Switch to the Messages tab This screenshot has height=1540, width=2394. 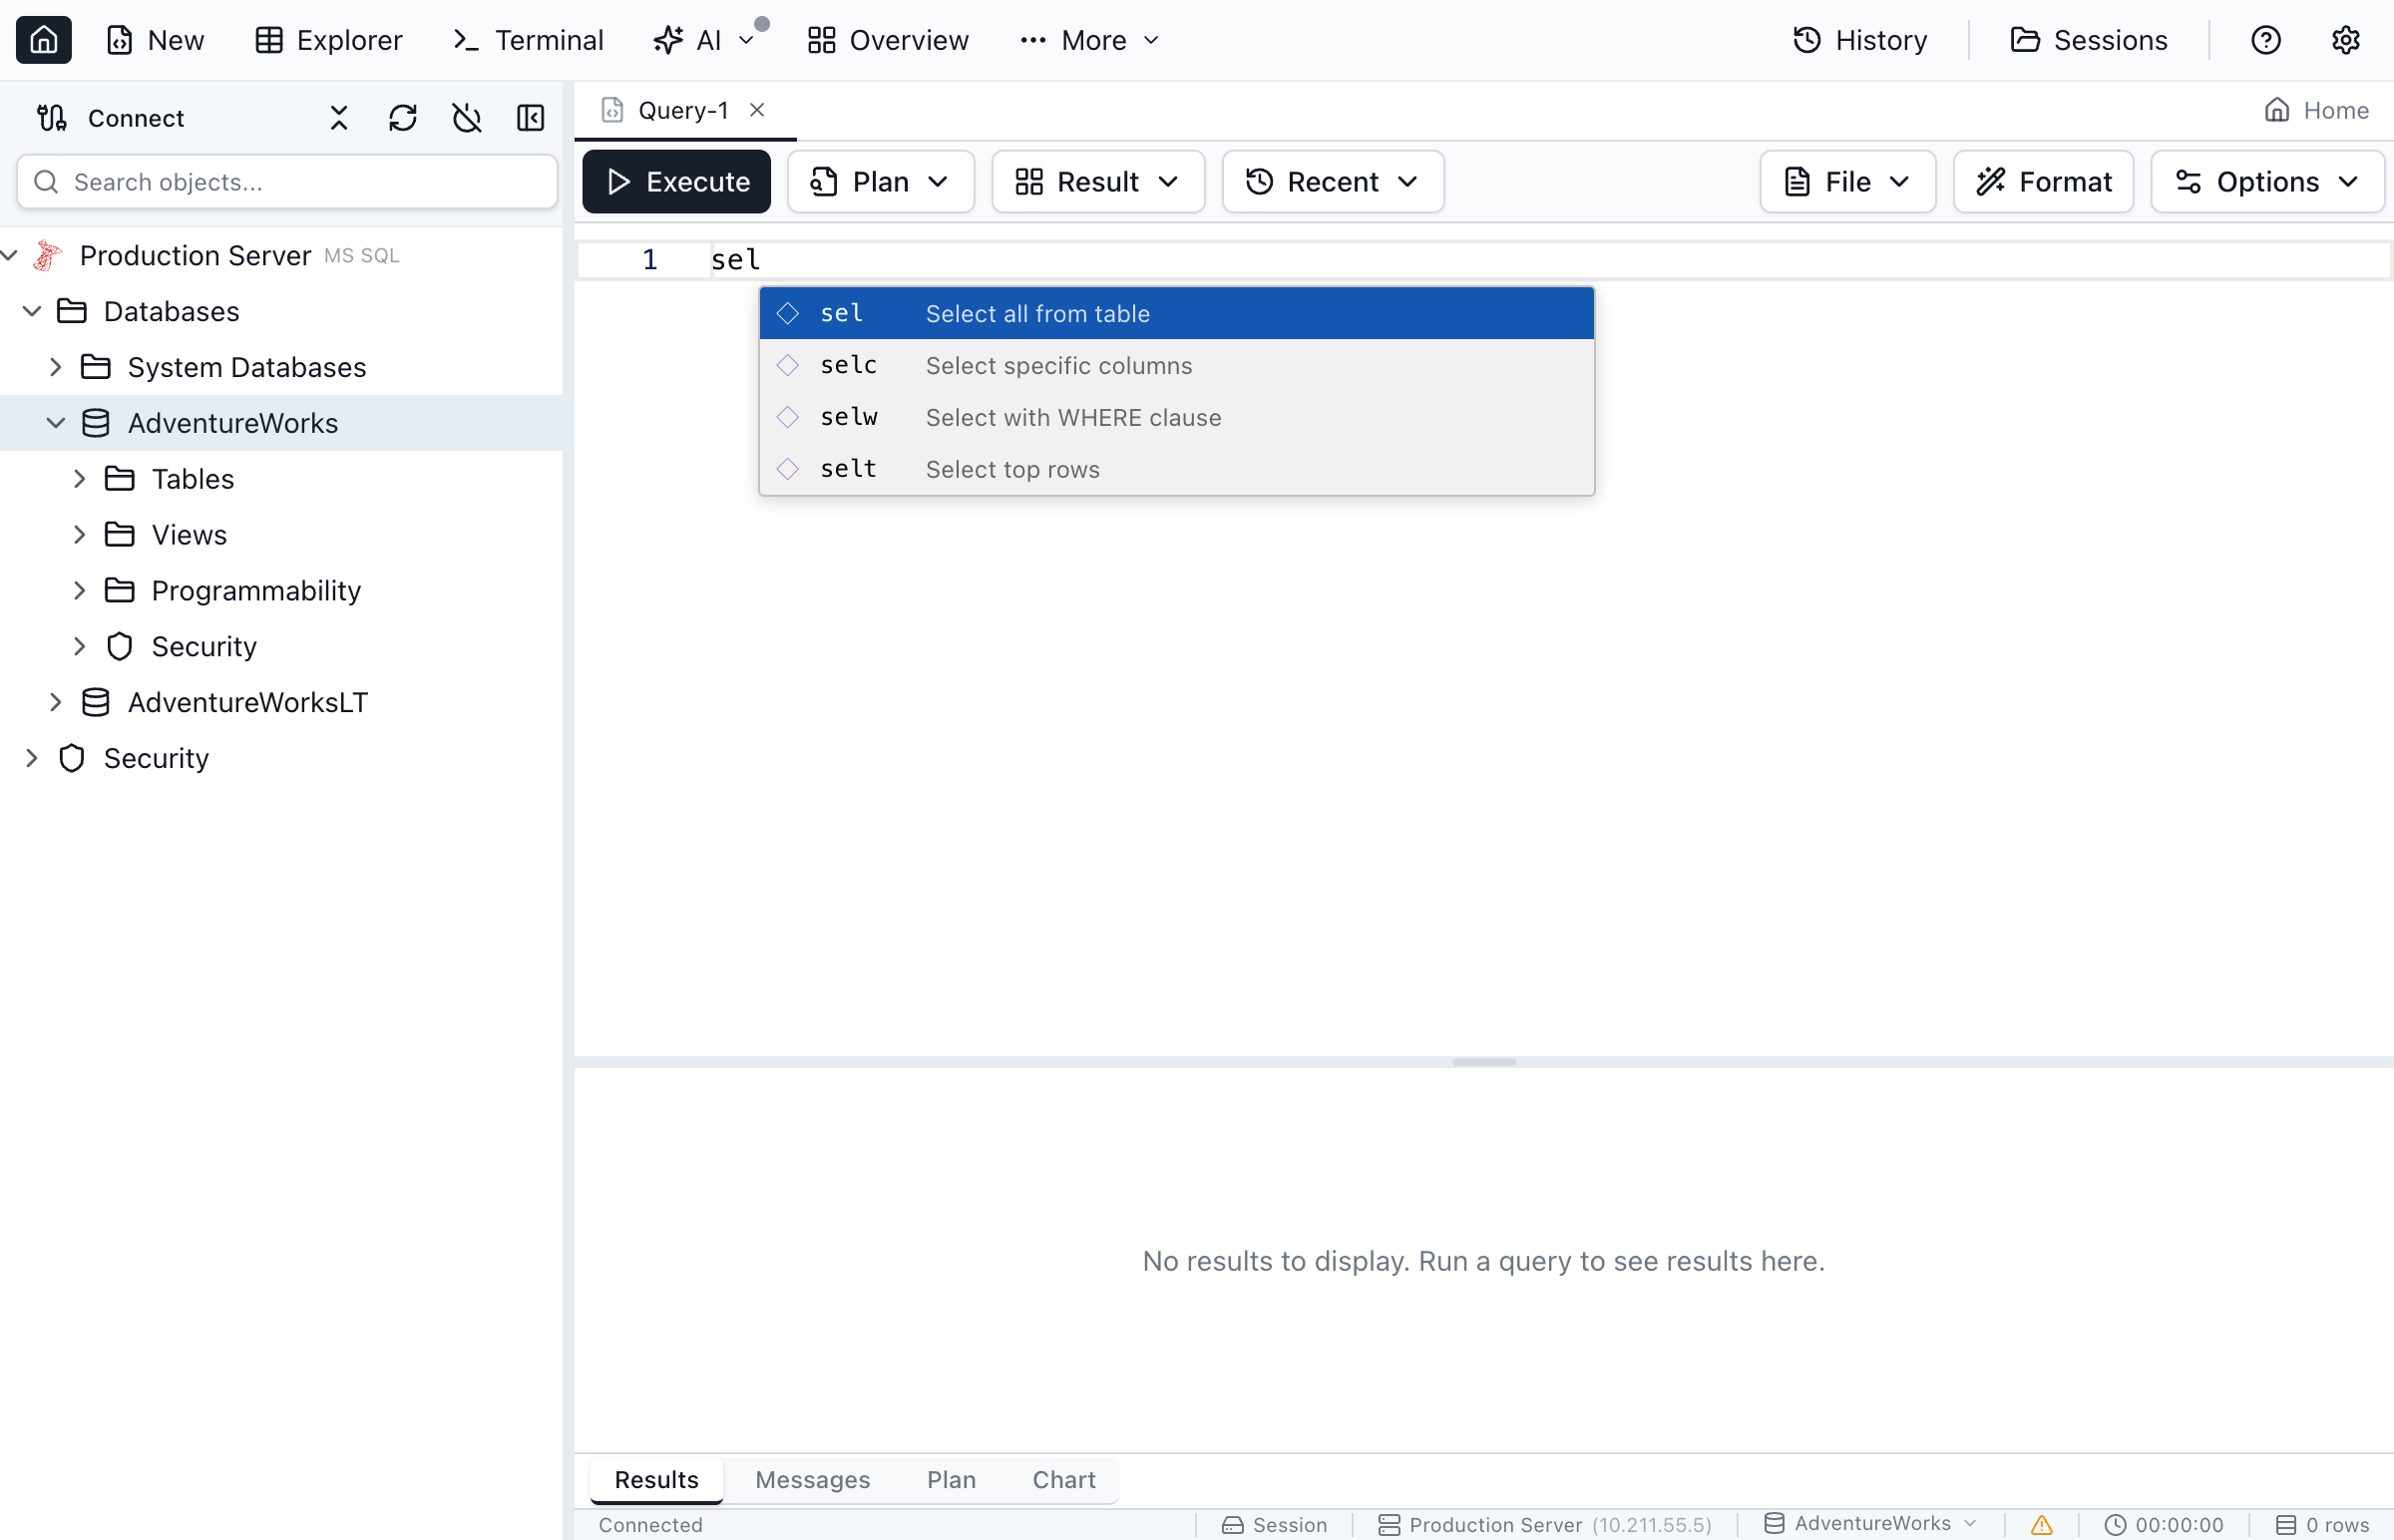[812, 1479]
